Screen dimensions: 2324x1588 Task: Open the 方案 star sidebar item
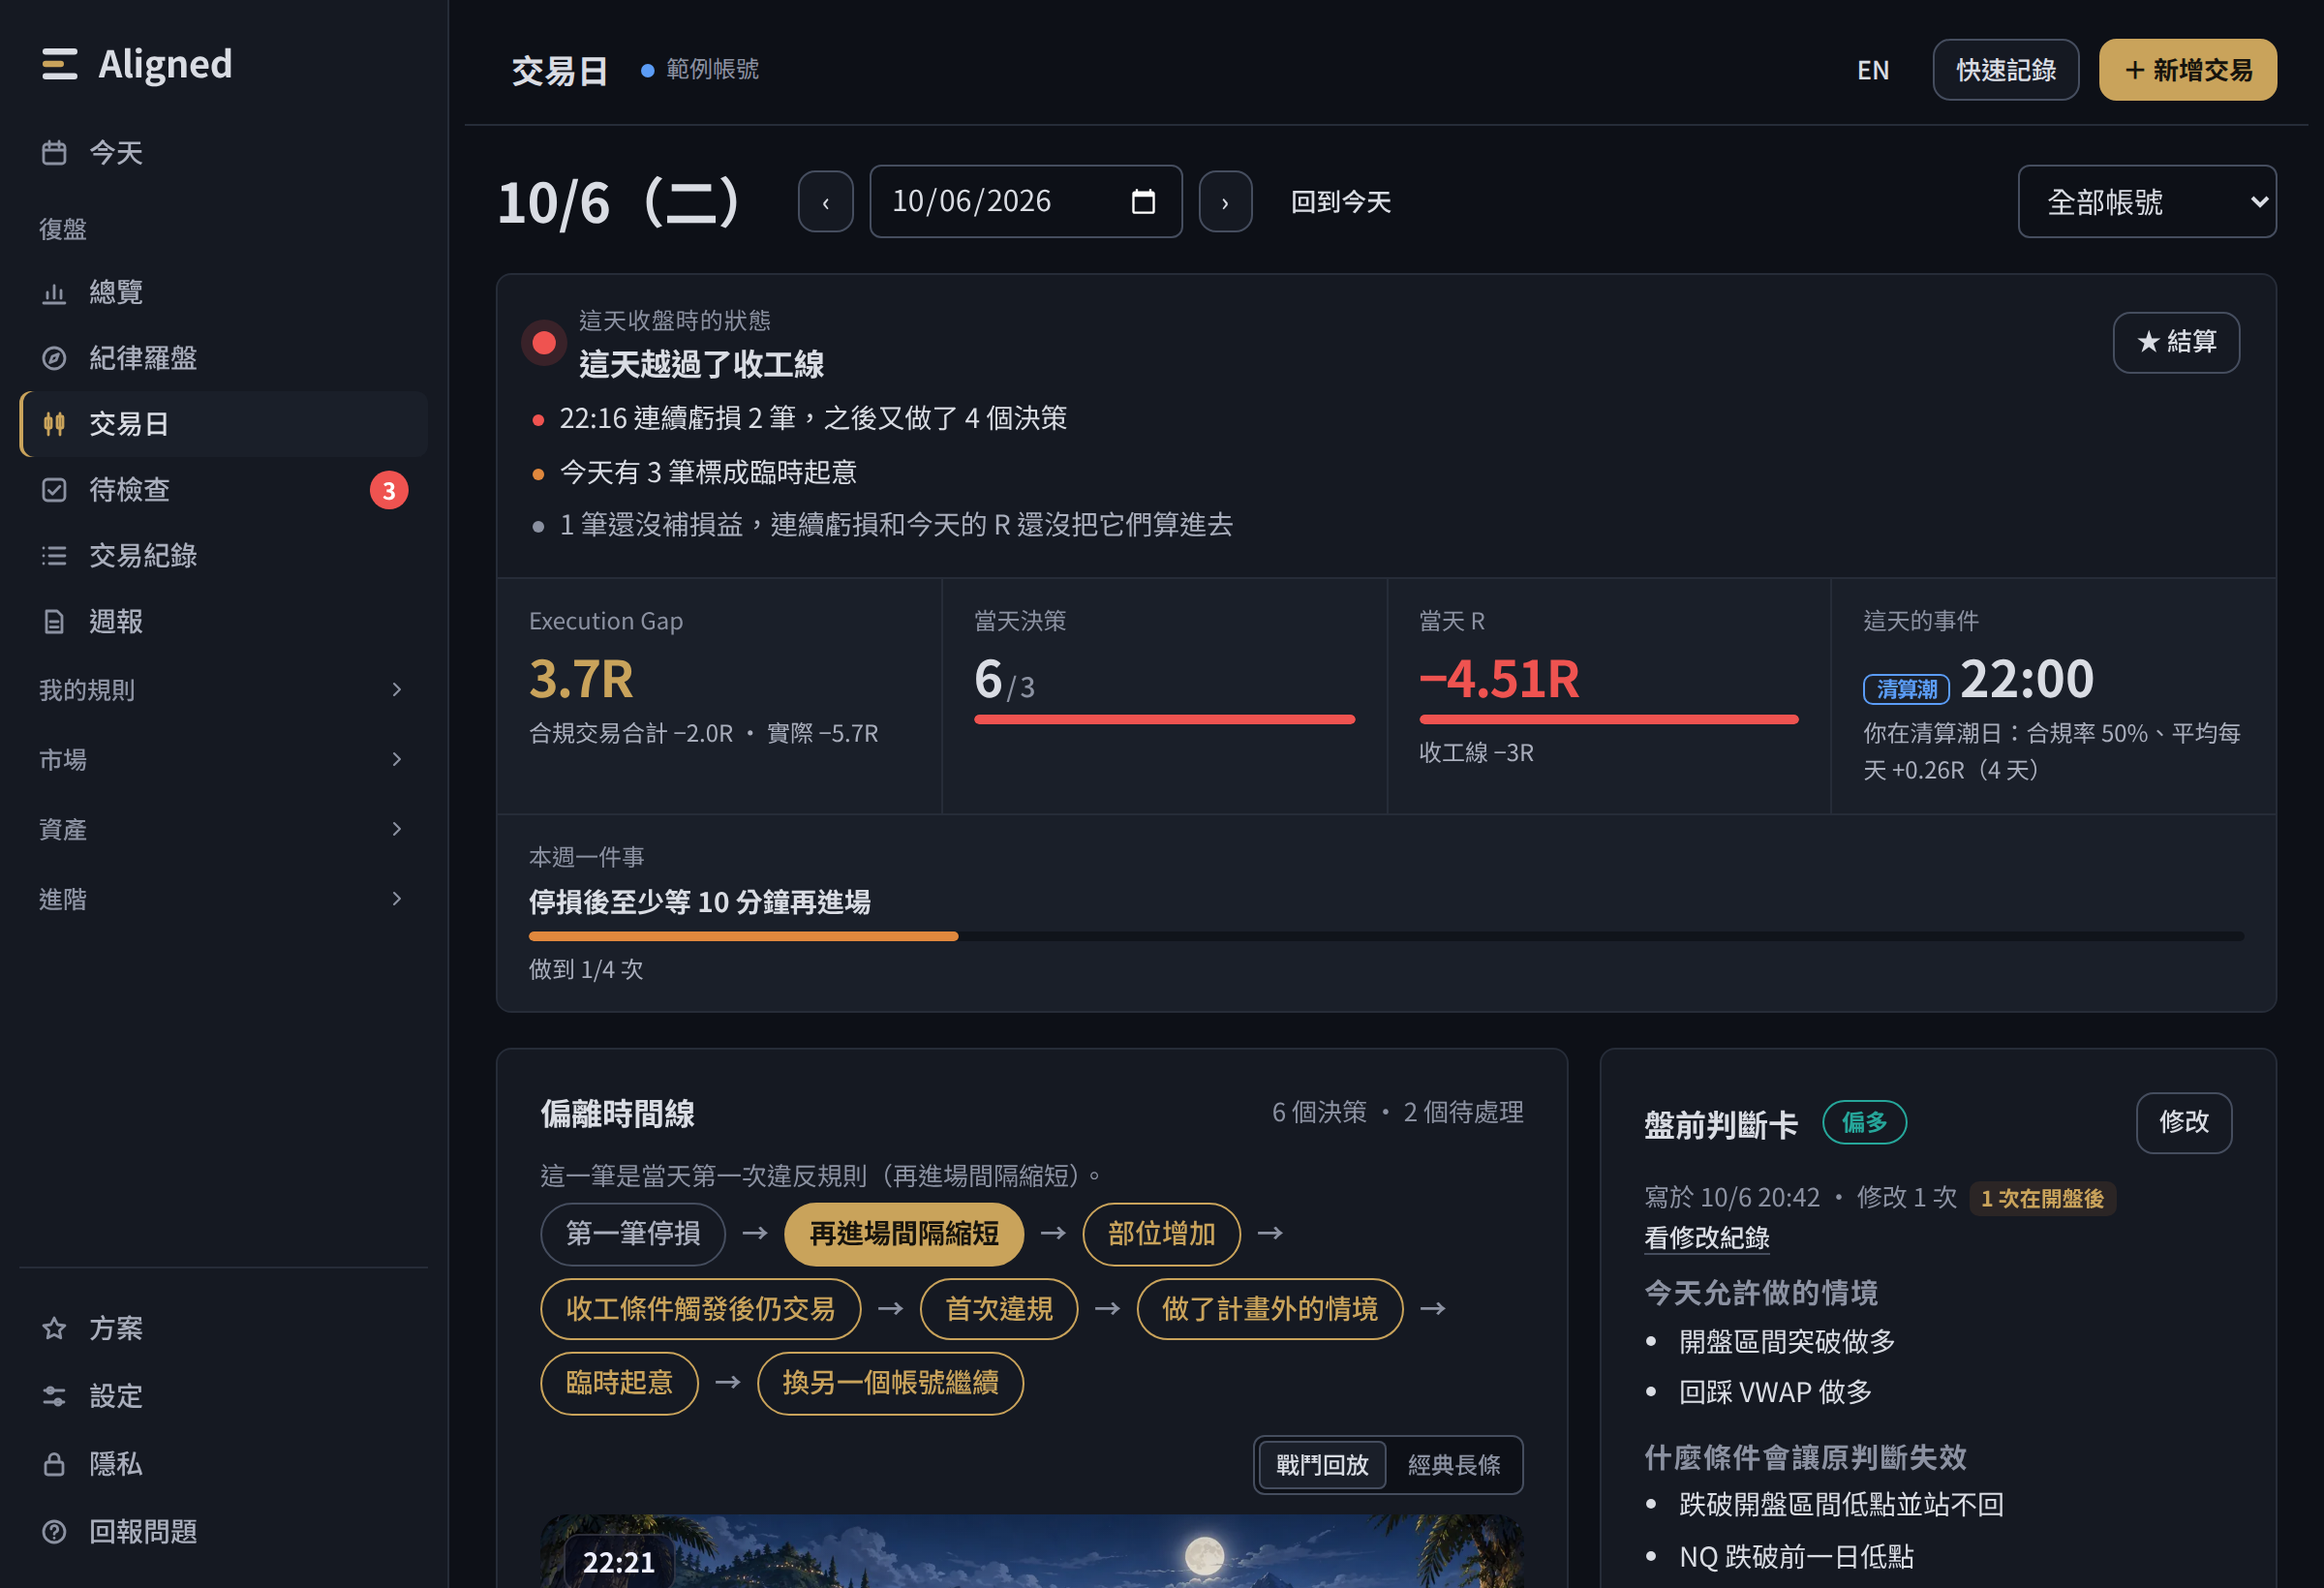tap(224, 1328)
